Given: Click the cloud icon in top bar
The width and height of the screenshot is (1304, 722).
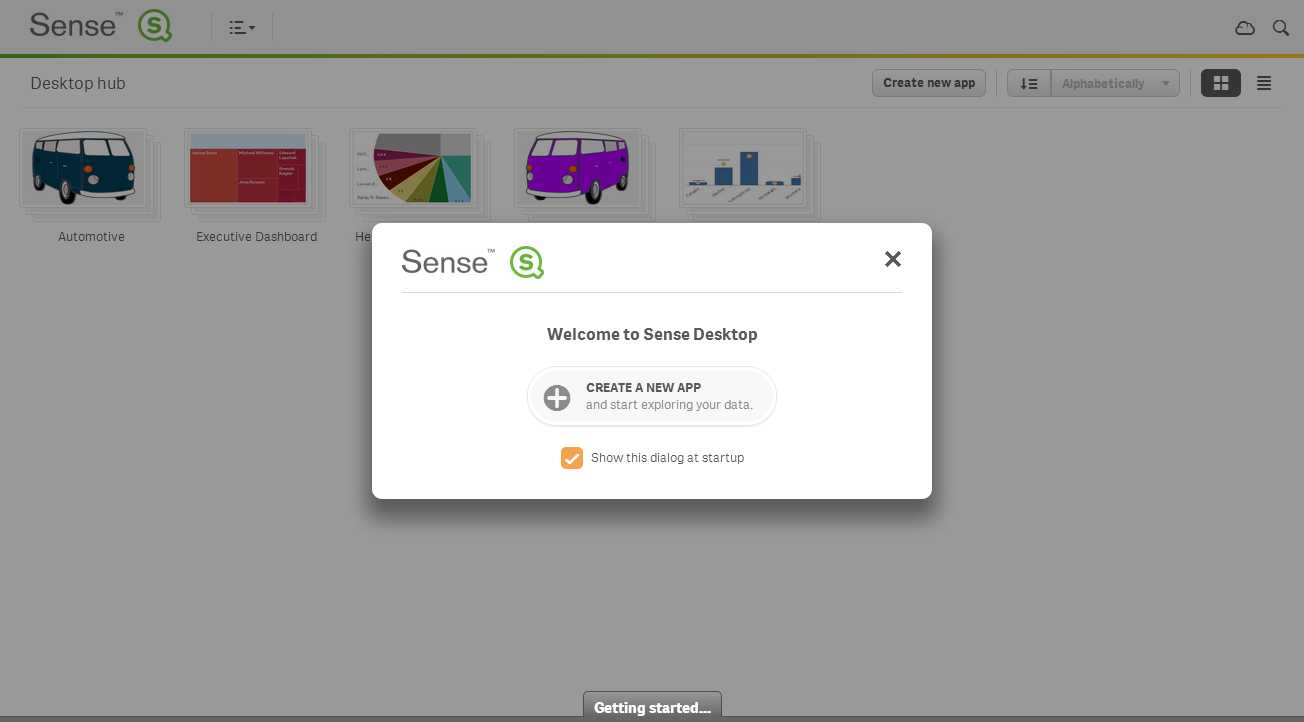Looking at the screenshot, I should (1245, 28).
